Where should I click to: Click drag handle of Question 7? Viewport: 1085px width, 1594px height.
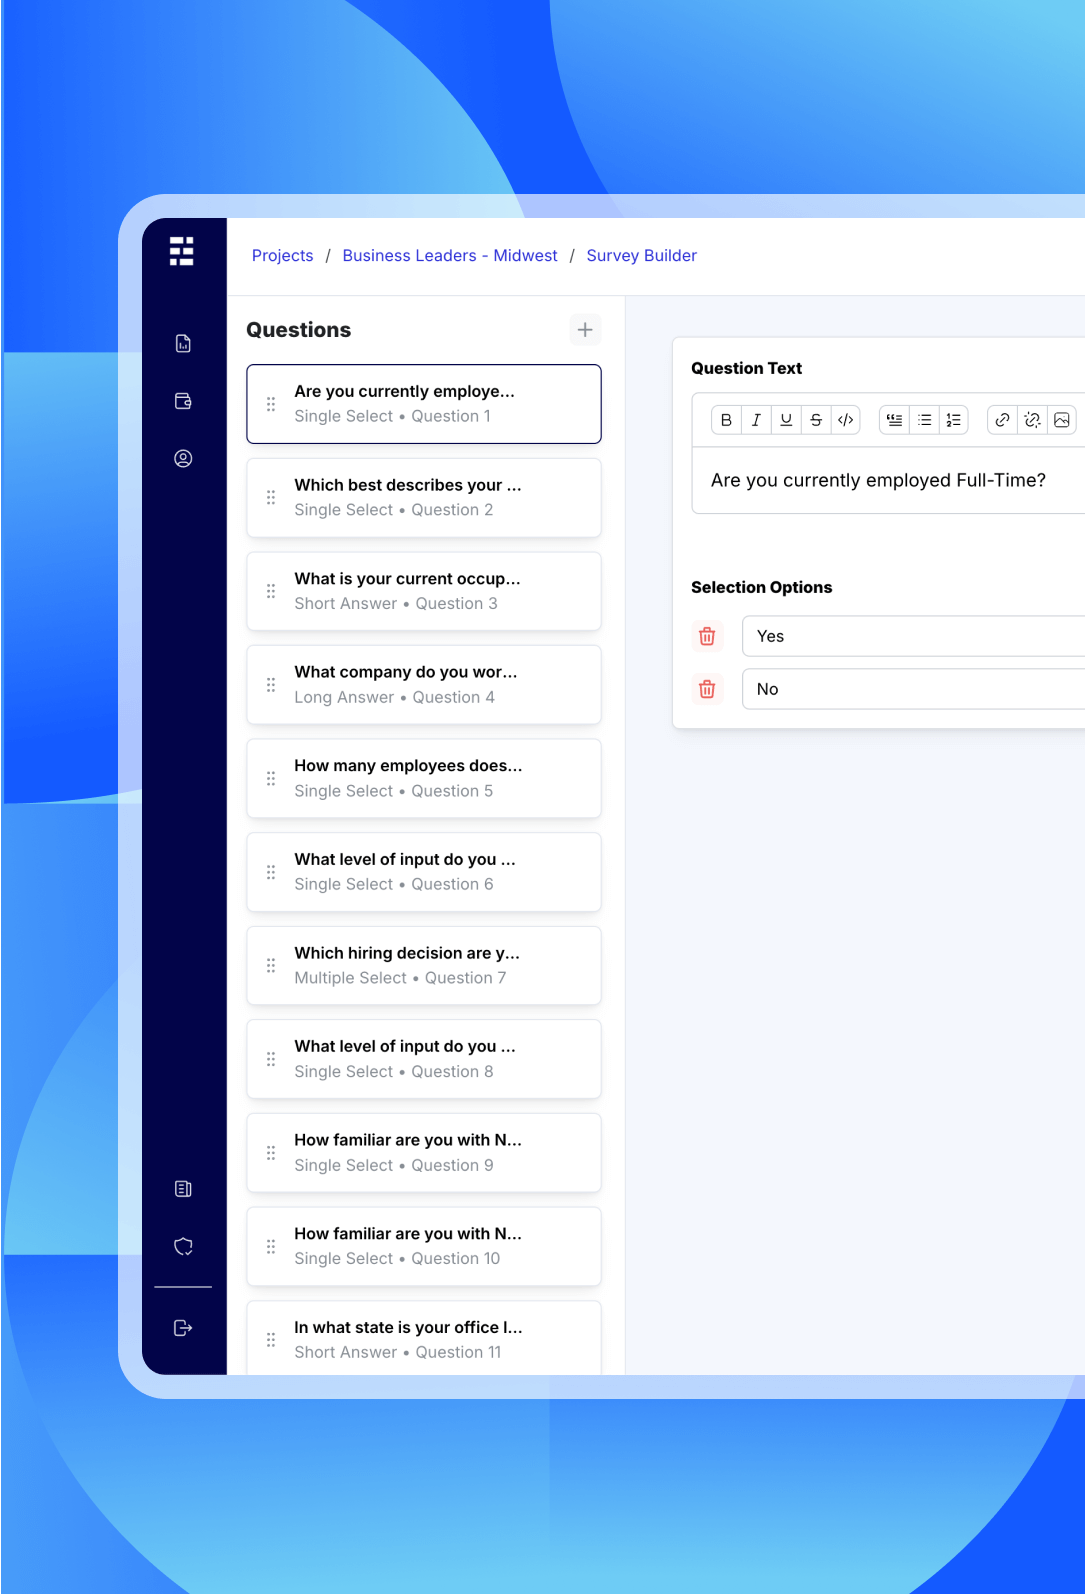pos(271,965)
